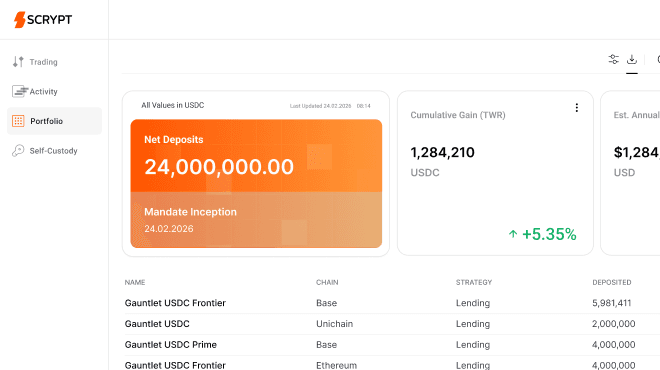Click the Self-Custody key icon
Viewport: 660px width, 370px height.
[18, 151]
